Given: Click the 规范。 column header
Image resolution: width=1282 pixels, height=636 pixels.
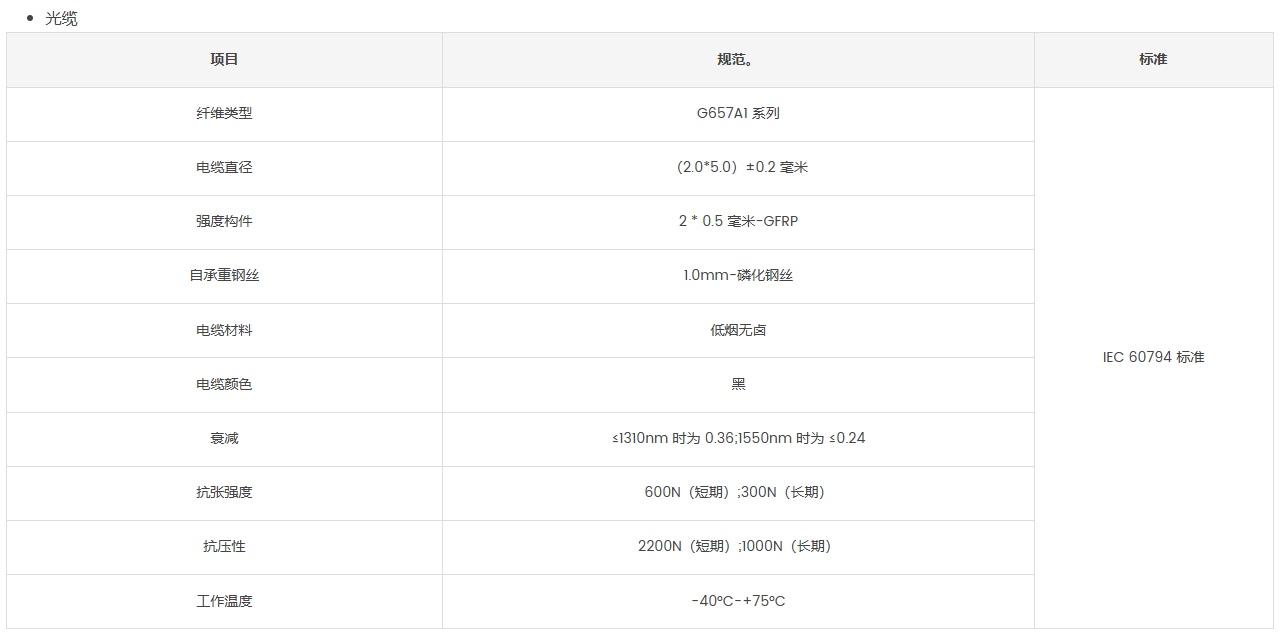Looking at the screenshot, I should pyautogui.click(x=738, y=59).
